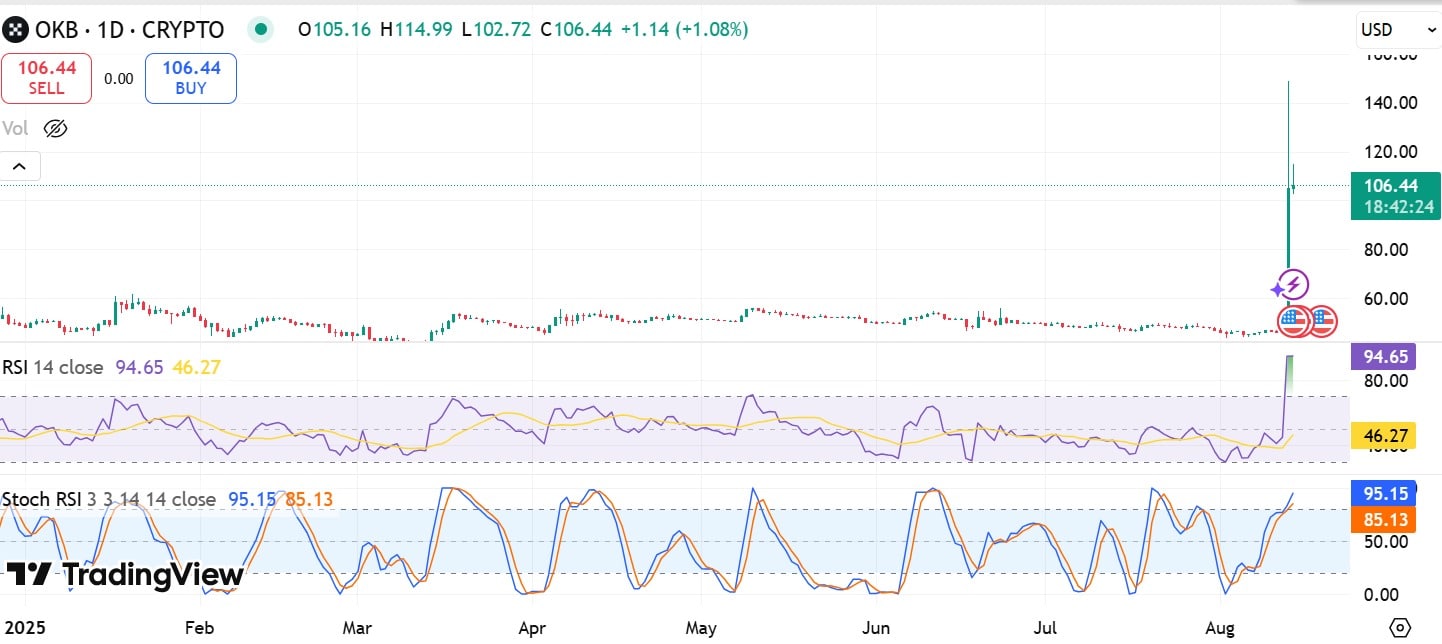The height and width of the screenshot is (644, 1442).
Task: Click the rightmost US flag event icon
Action: pyautogui.click(x=1322, y=321)
